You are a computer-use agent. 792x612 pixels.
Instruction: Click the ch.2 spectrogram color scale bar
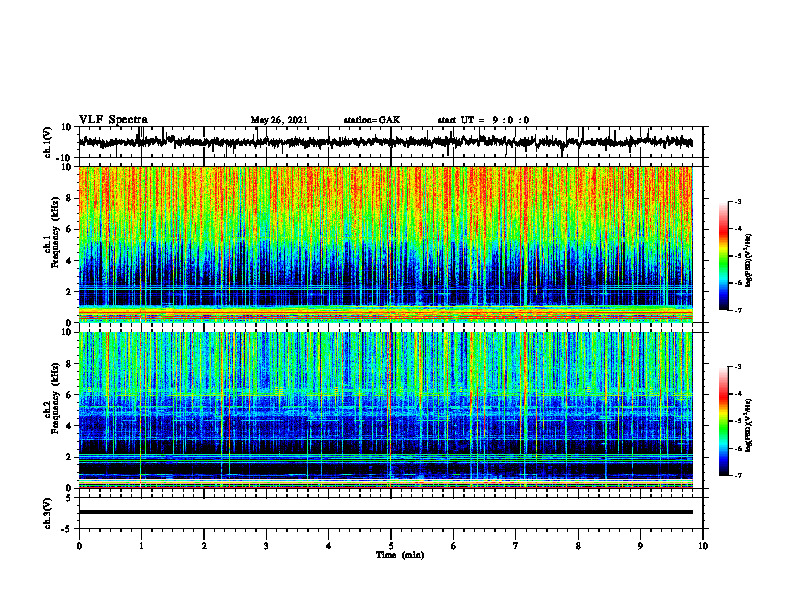(x=723, y=421)
